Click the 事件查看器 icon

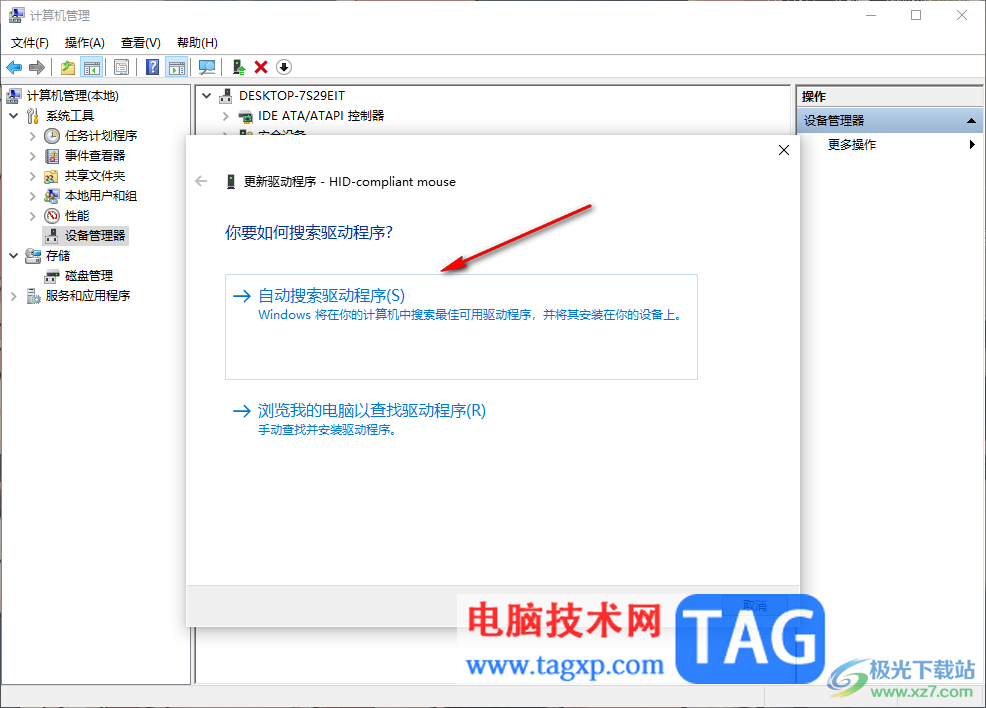point(52,156)
